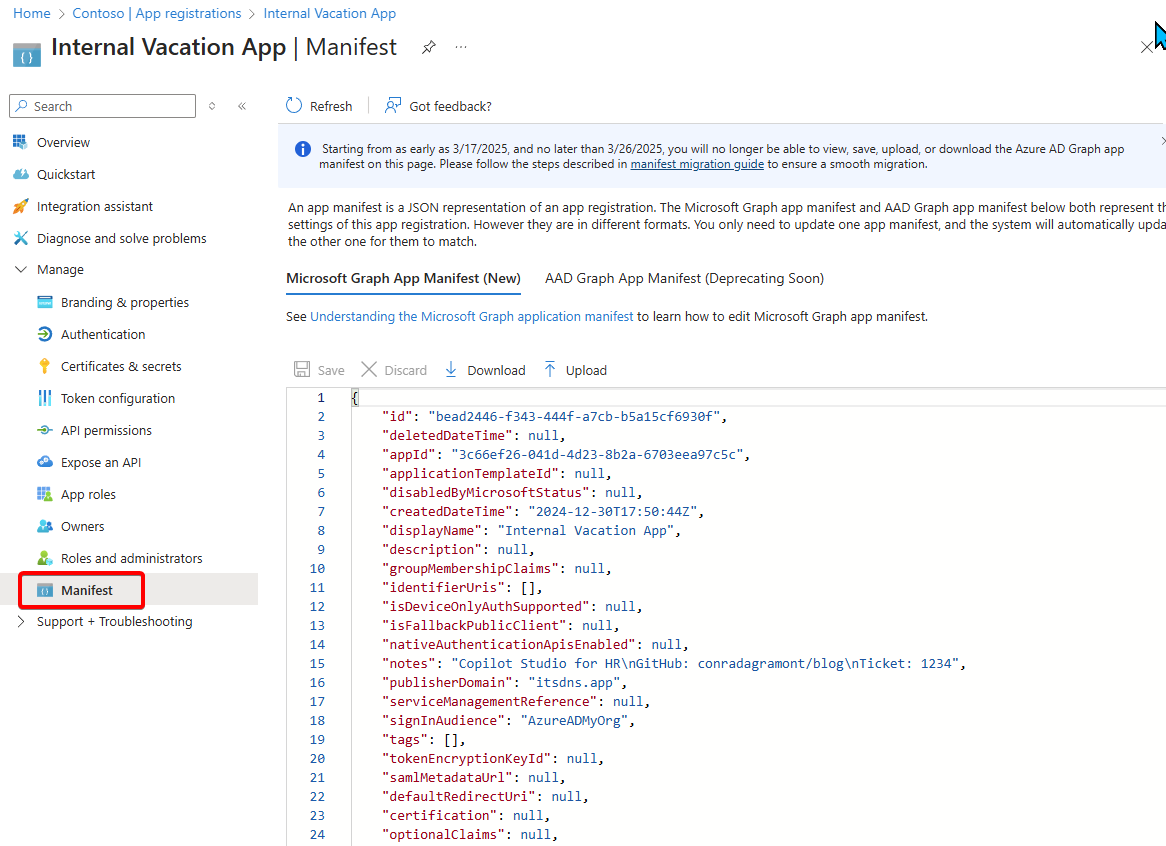The image size is (1166, 846).
Task: Click the Download text label
Action: 496,370
